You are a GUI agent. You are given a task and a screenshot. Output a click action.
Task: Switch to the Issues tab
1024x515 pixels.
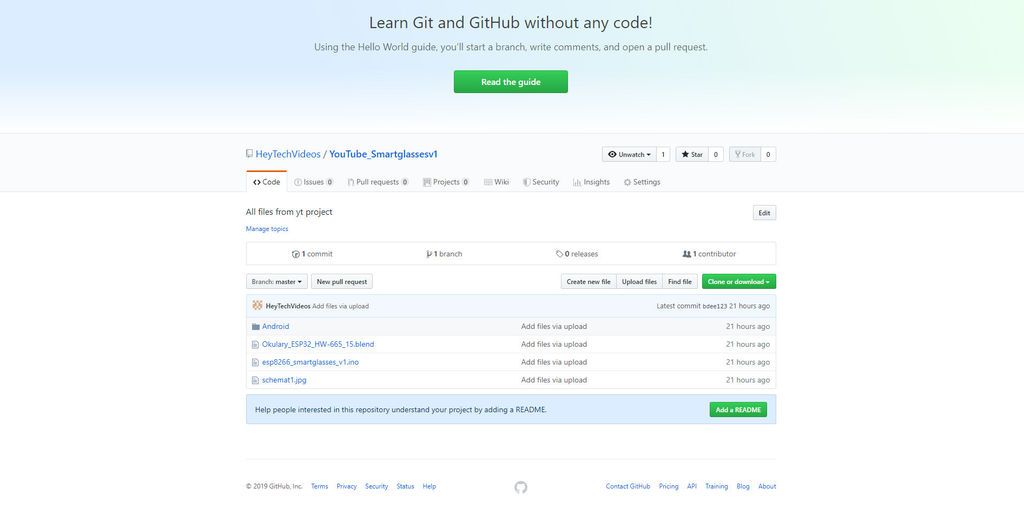313,182
